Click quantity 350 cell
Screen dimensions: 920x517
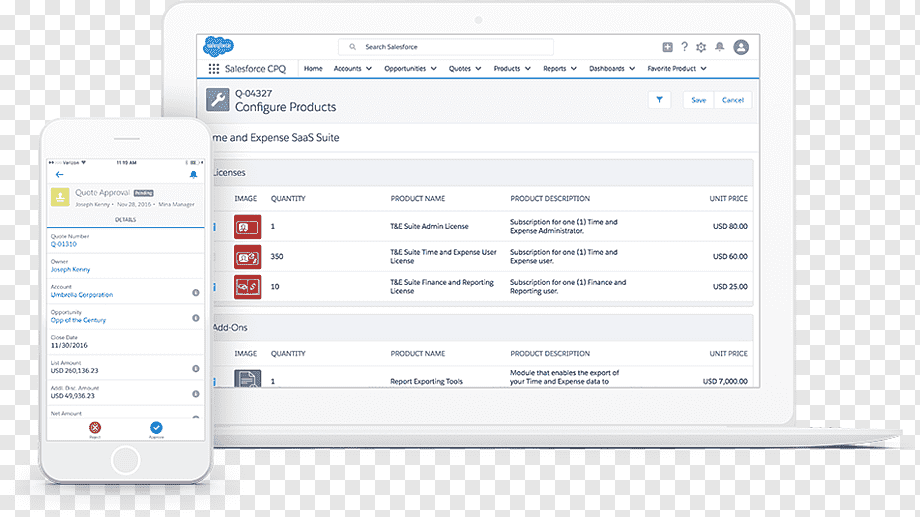click(x=277, y=256)
